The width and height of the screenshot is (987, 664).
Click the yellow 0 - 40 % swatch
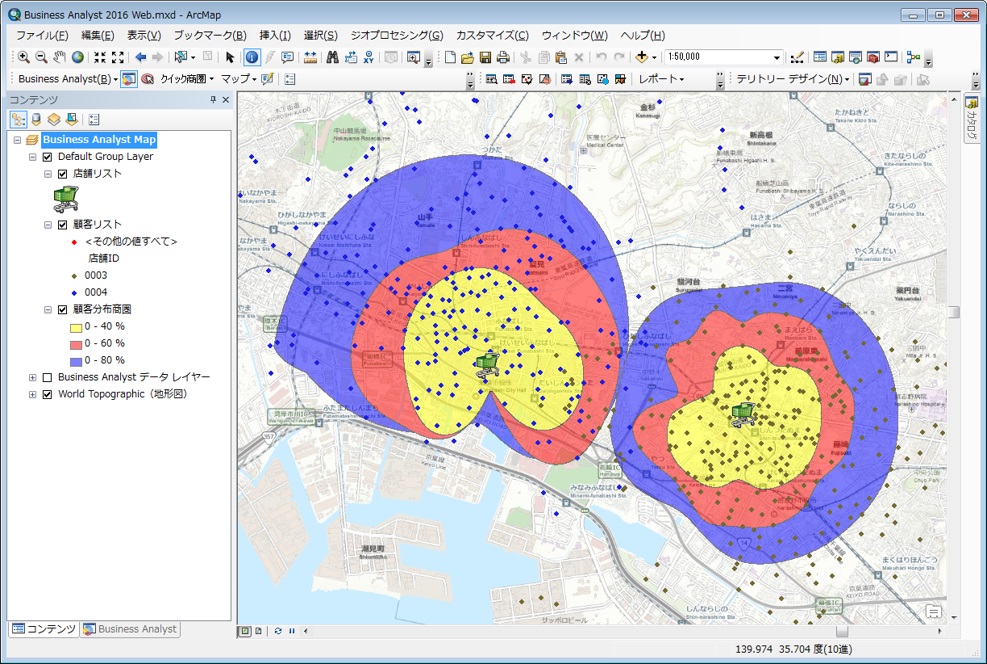point(76,327)
